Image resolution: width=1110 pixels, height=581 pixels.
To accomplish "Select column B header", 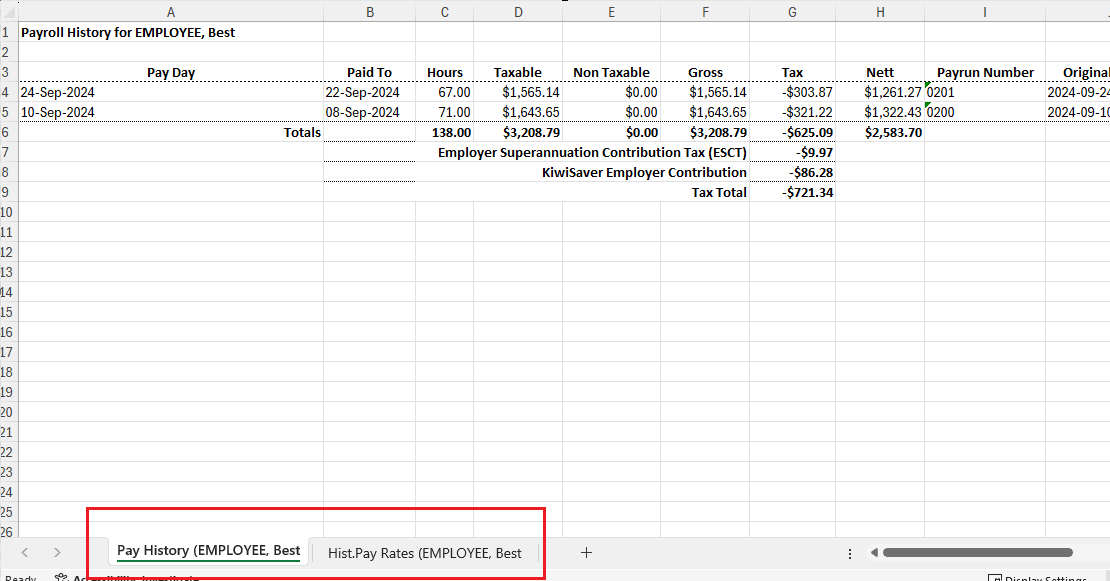I will pyautogui.click(x=370, y=12).
